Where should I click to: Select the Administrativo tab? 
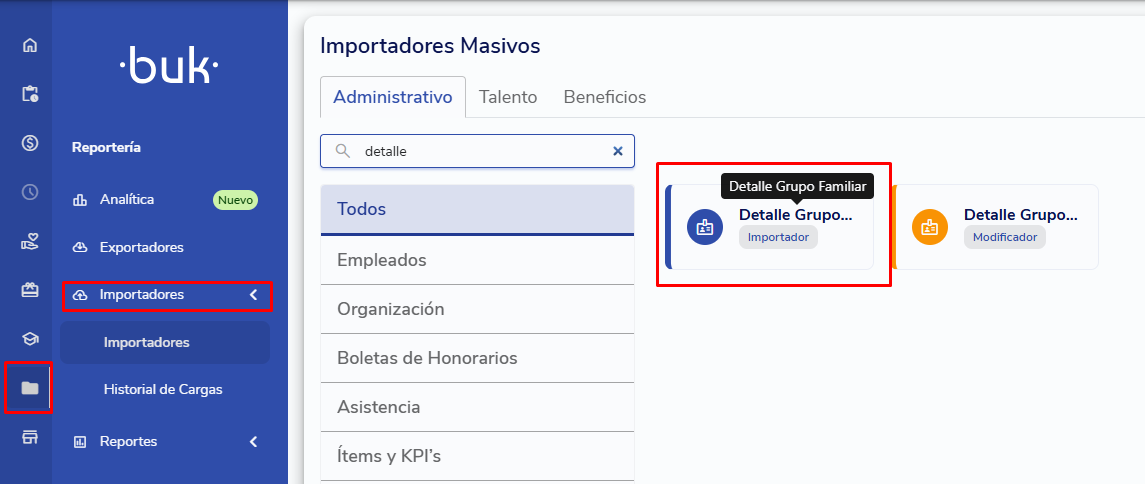coord(392,97)
